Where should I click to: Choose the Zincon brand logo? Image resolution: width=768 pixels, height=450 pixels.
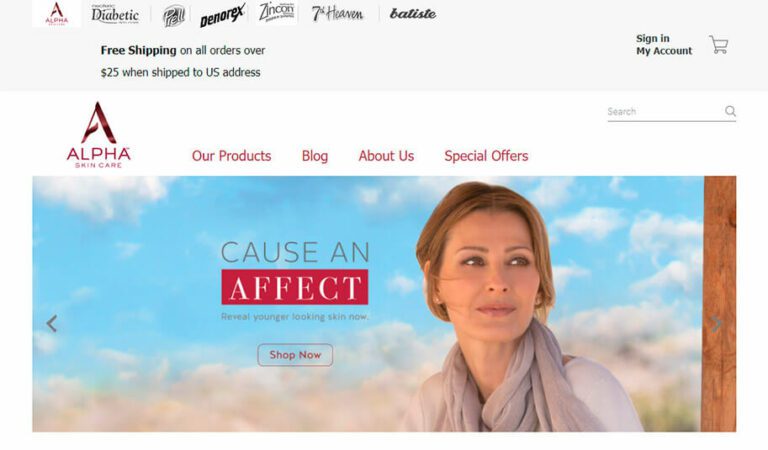pos(277,12)
